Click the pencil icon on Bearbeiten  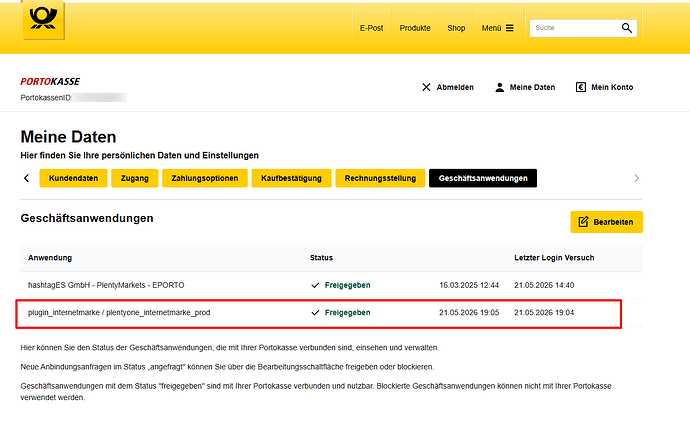583,222
